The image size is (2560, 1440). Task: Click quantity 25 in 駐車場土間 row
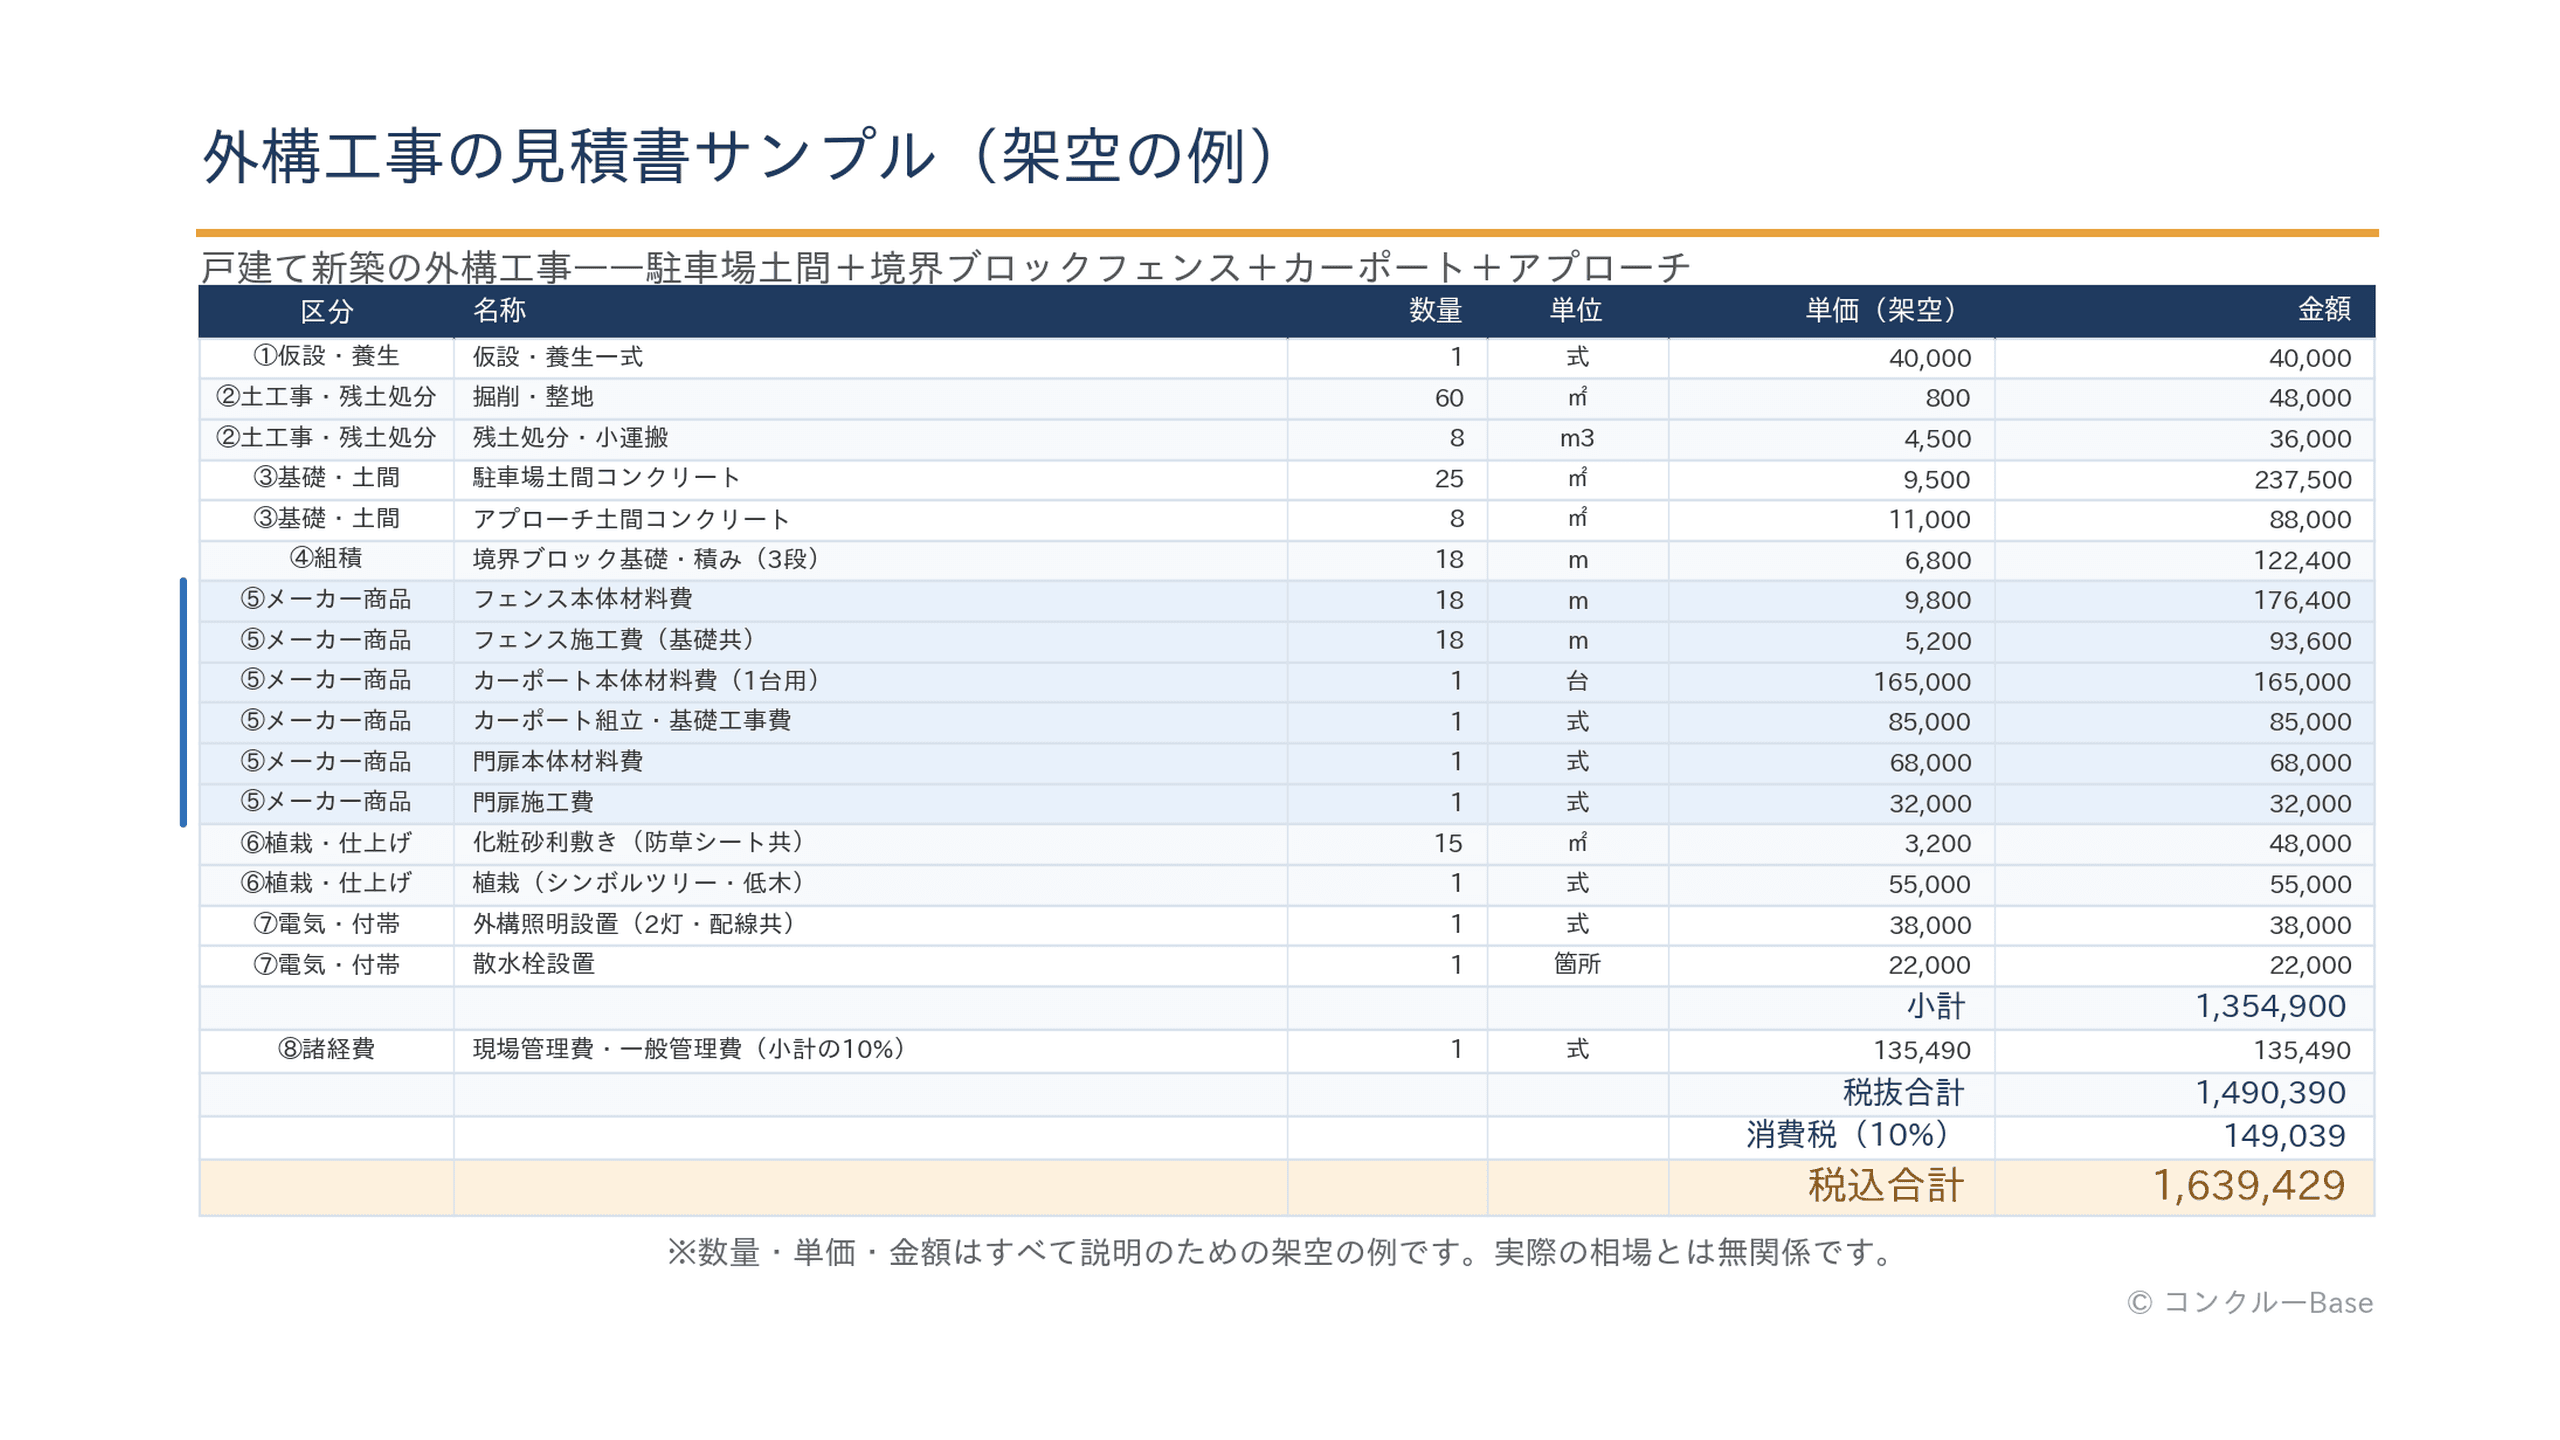click(x=1448, y=480)
